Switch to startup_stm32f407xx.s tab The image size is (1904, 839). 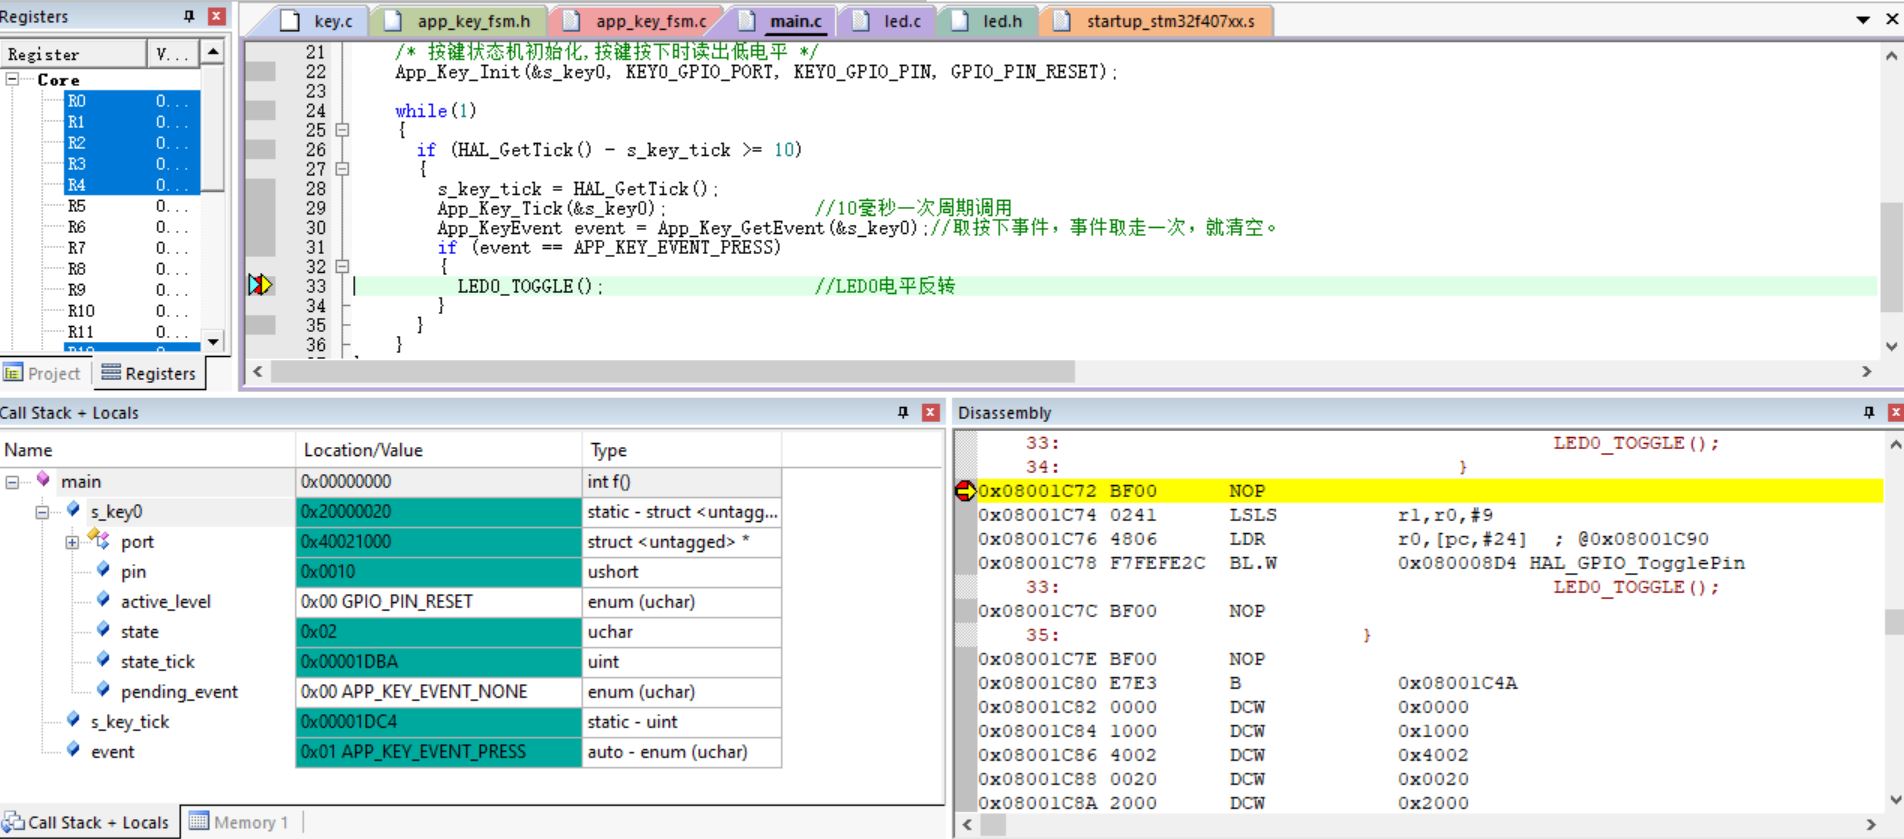(1156, 21)
